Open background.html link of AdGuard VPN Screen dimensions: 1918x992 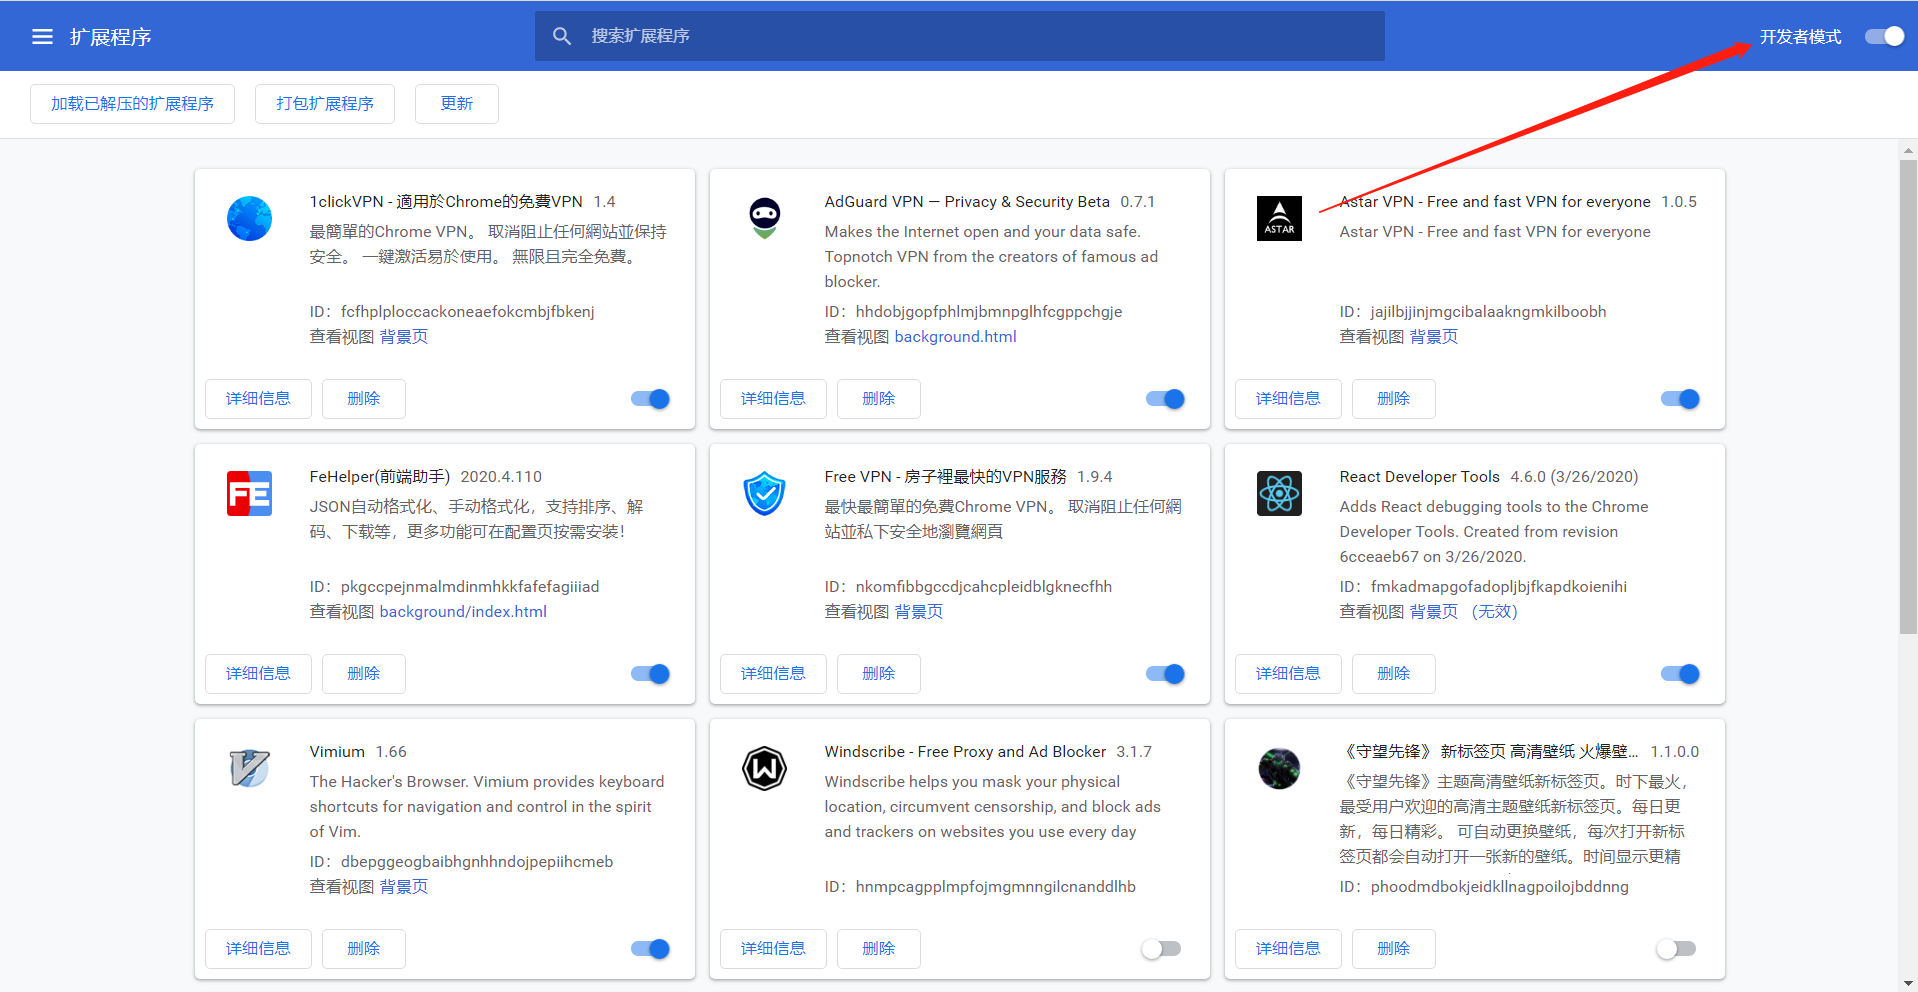pyautogui.click(x=955, y=337)
